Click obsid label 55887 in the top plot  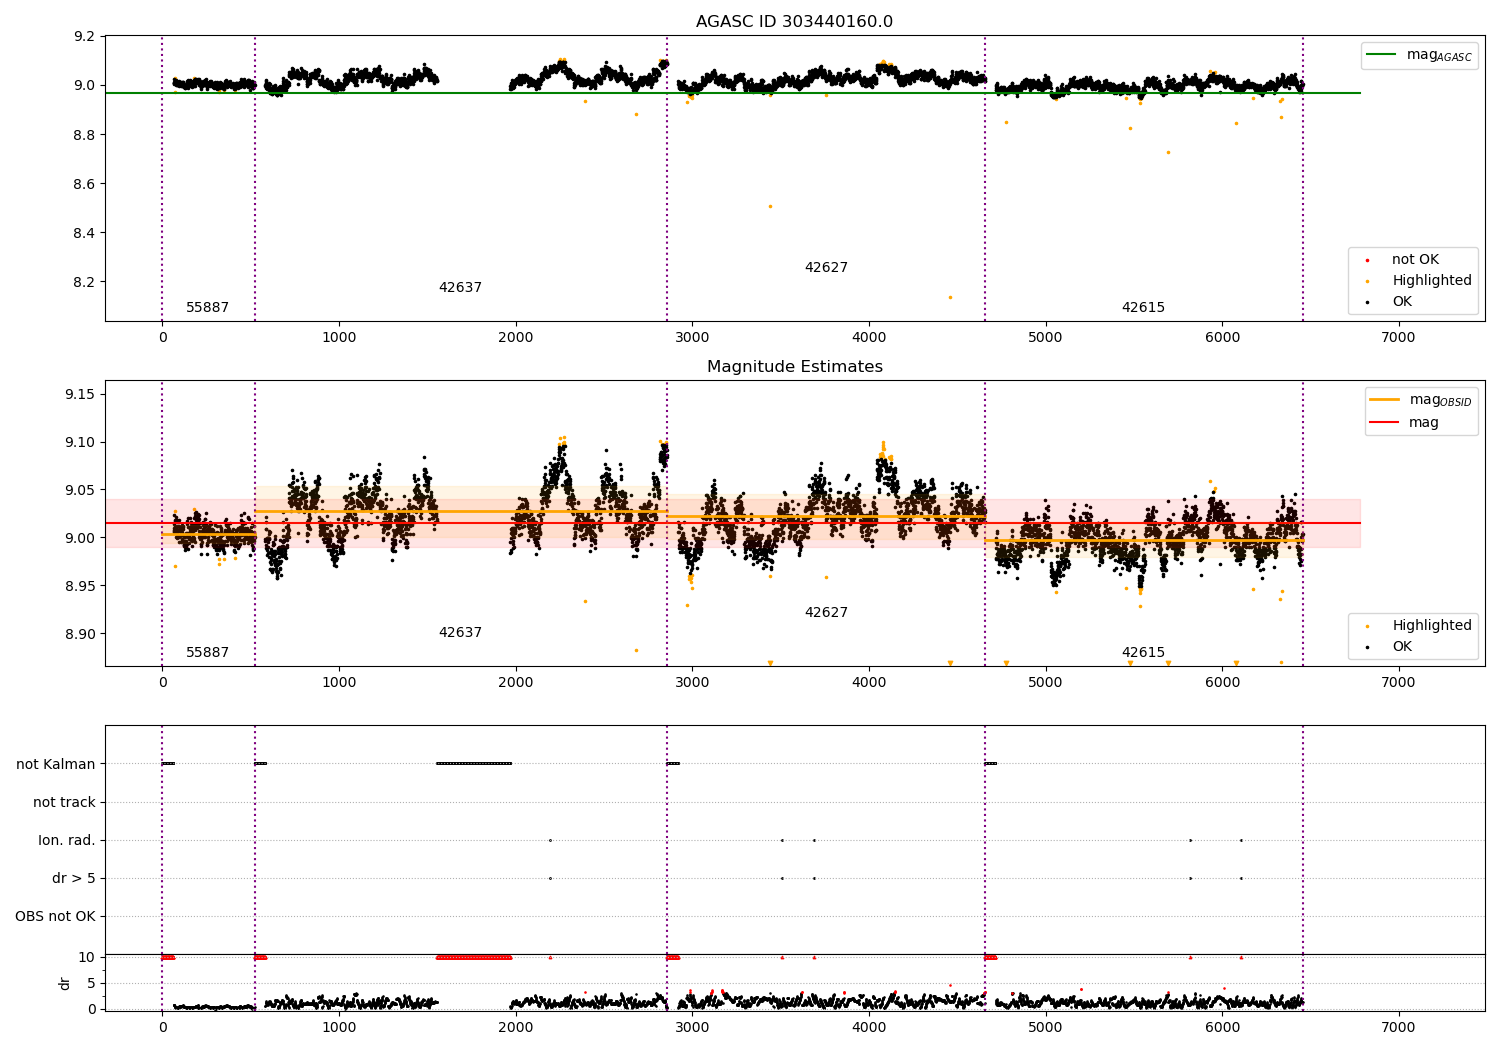(x=207, y=308)
